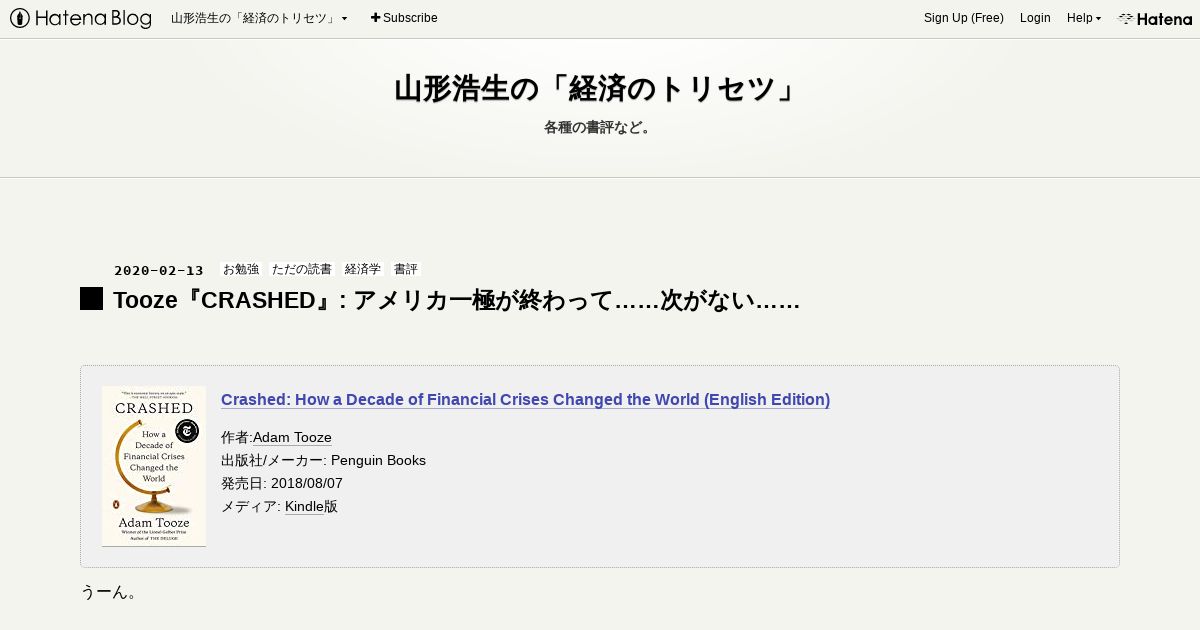Filter by ただの読書 category tag
This screenshot has height=630, width=1200.
coord(302,269)
